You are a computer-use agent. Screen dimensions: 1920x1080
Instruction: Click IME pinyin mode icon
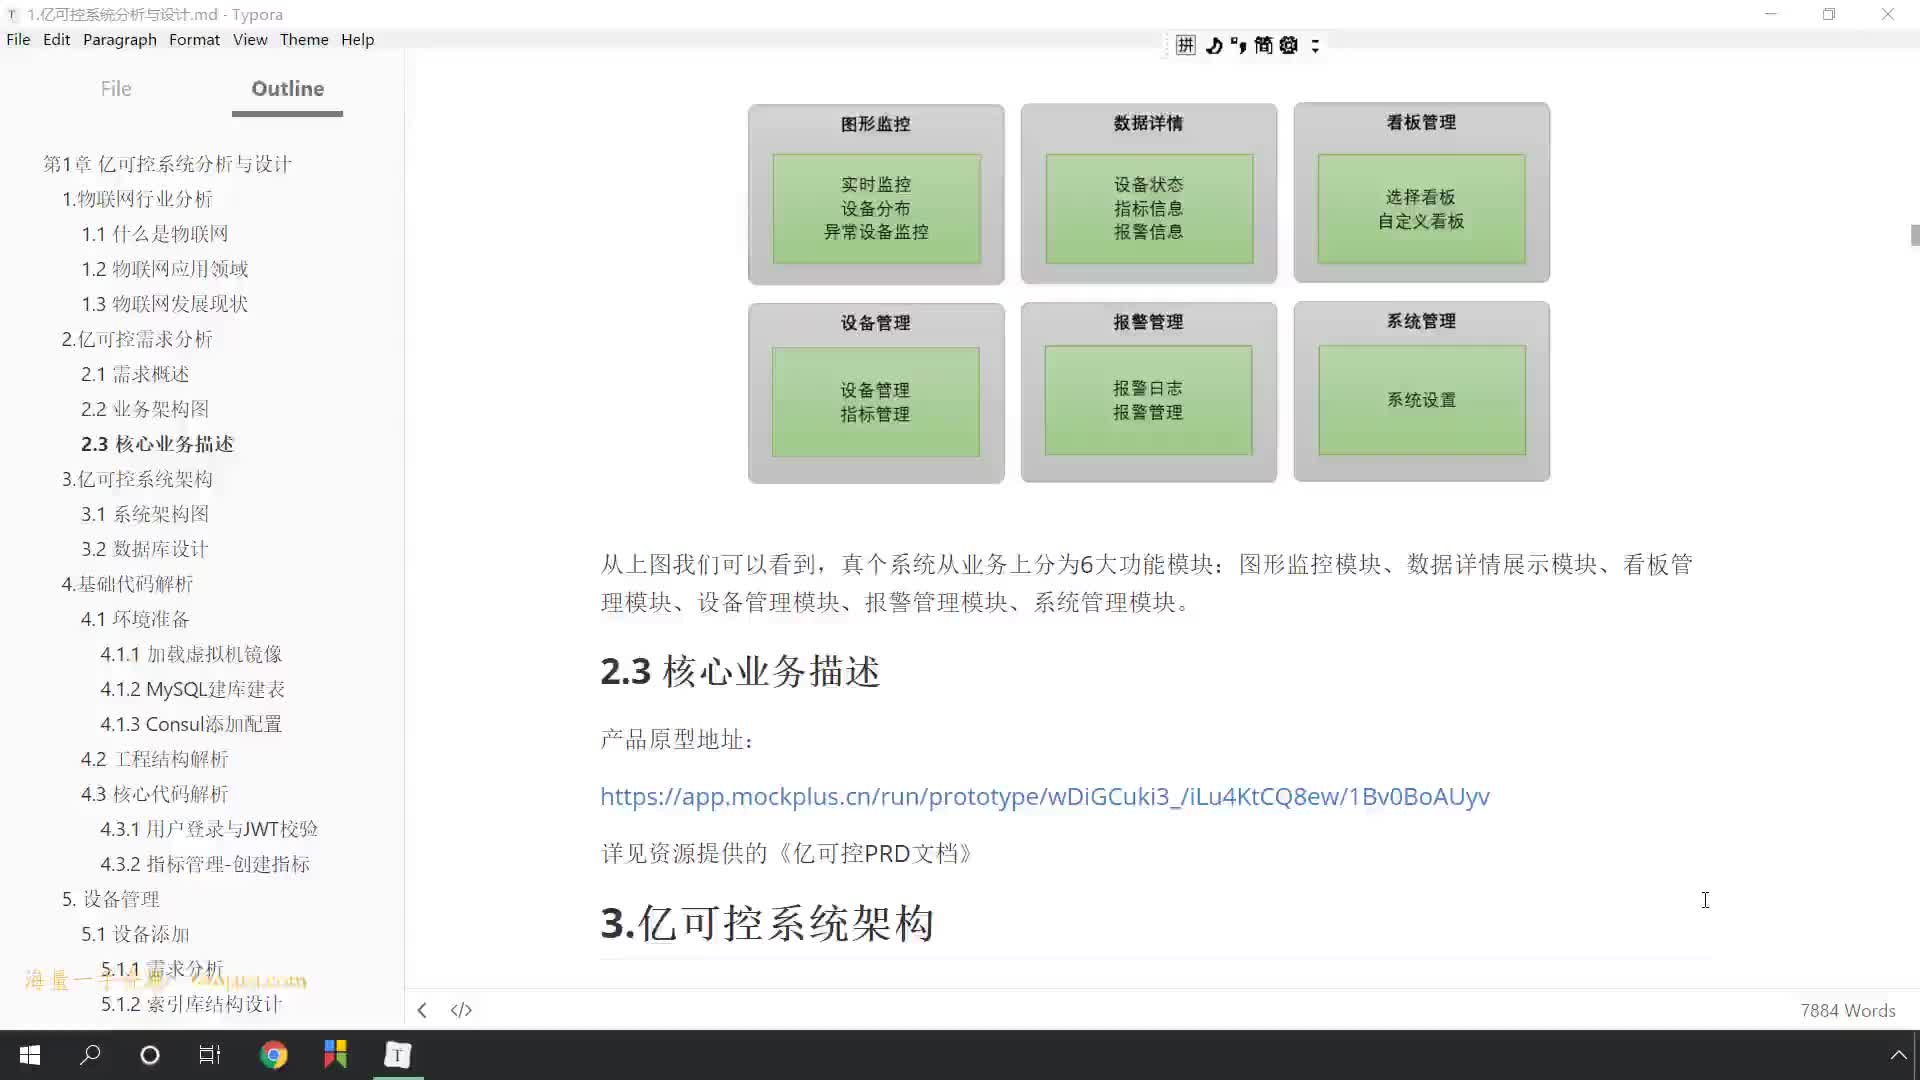tap(1185, 45)
